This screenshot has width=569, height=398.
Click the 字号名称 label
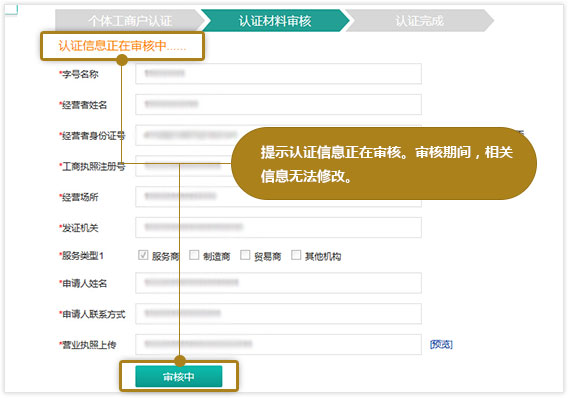(79, 74)
